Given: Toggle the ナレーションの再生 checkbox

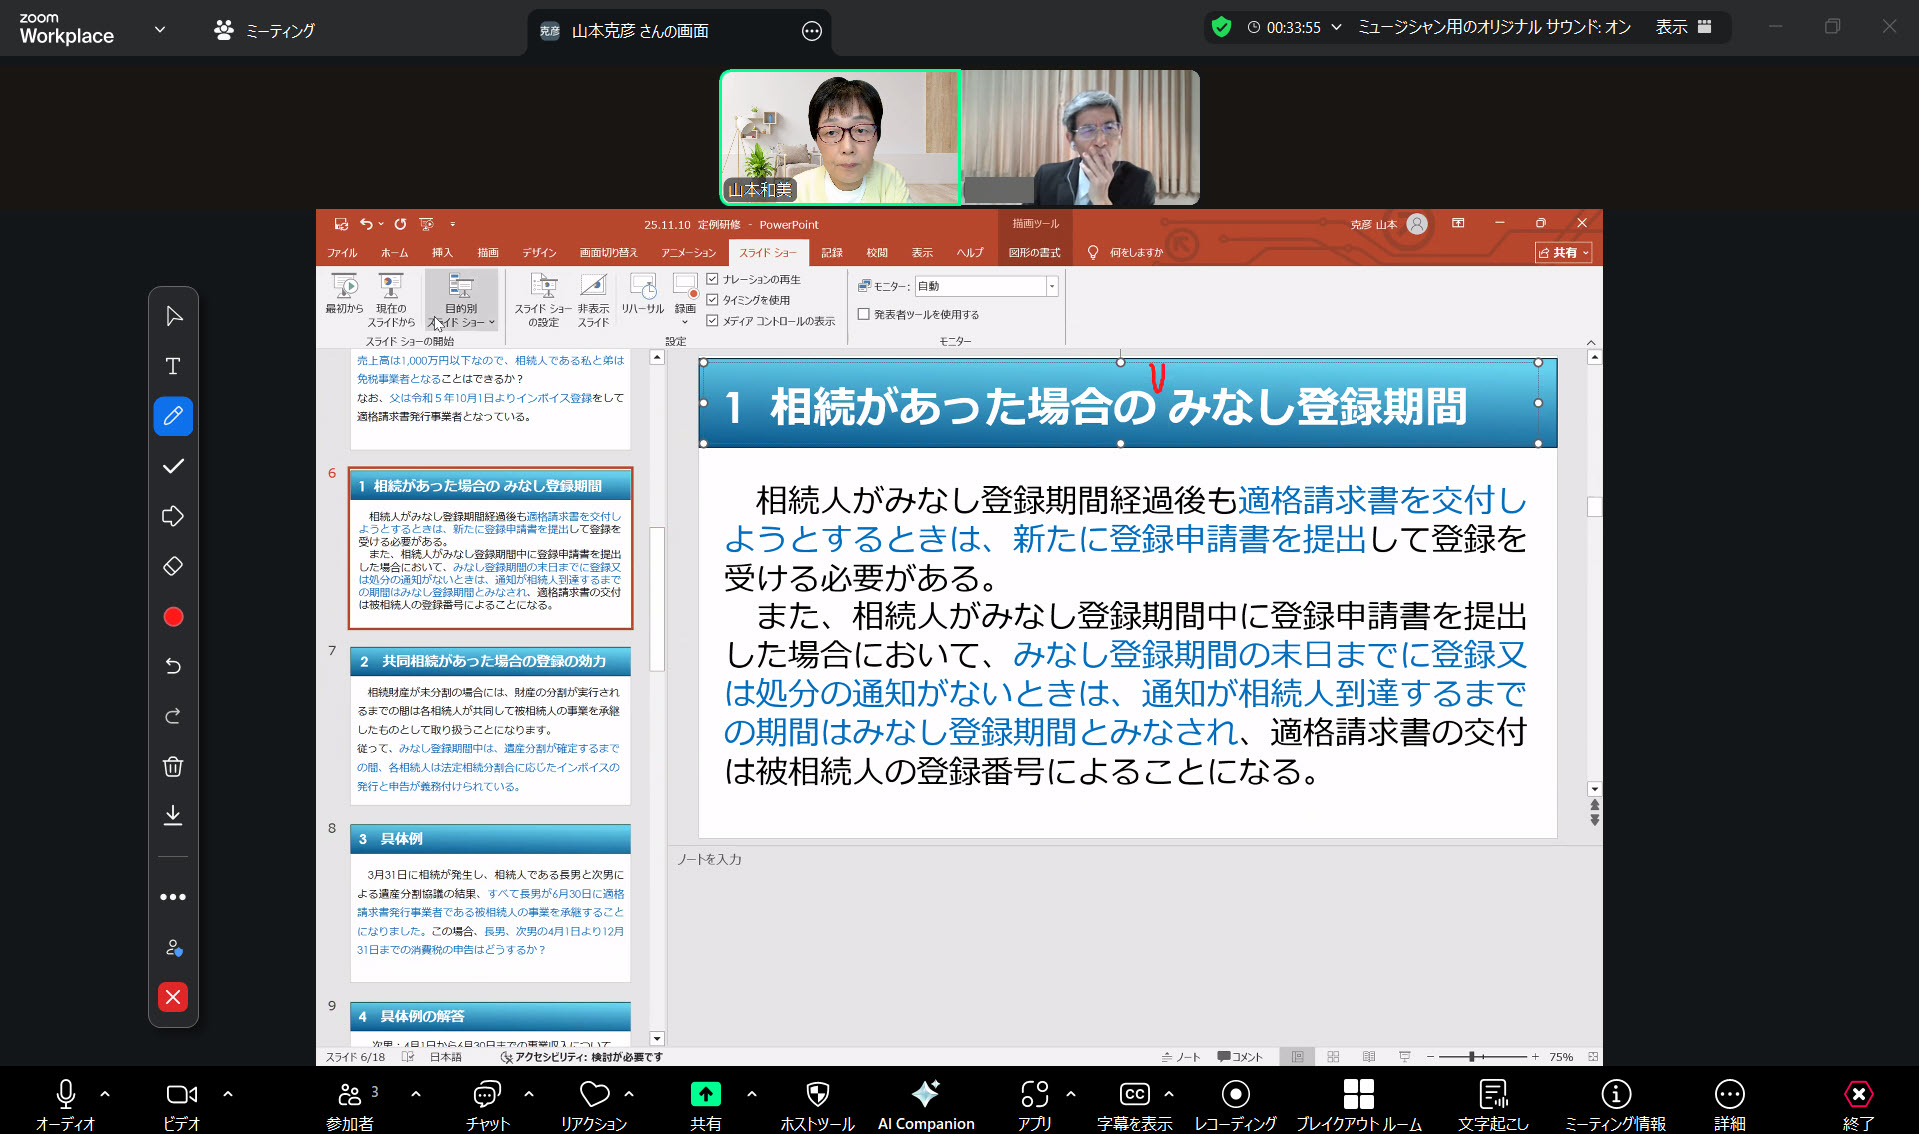Looking at the screenshot, I should tap(713, 279).
